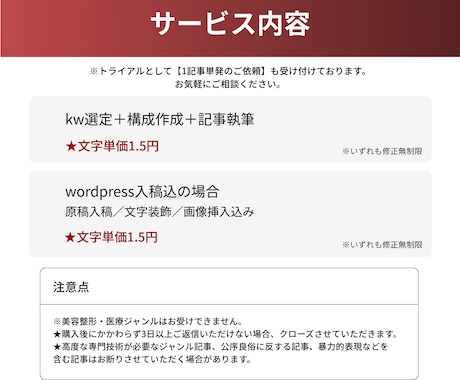Click the ★文字単価1.5円 price under wordpress card
Image resolution: width=460 pixels, height=380 pixels.
click(111, 237)
